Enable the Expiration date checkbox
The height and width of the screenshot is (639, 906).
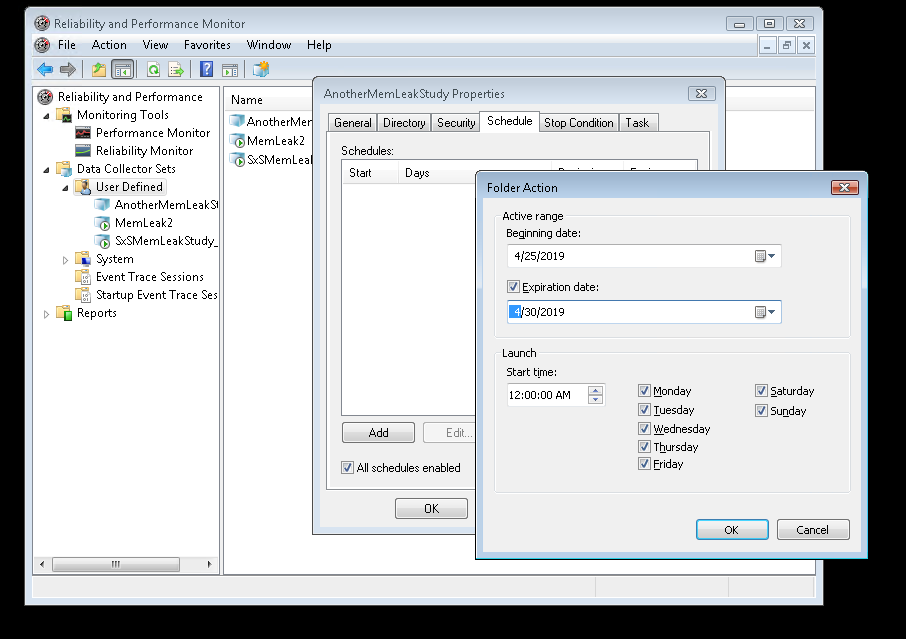[x=512, y=285]
